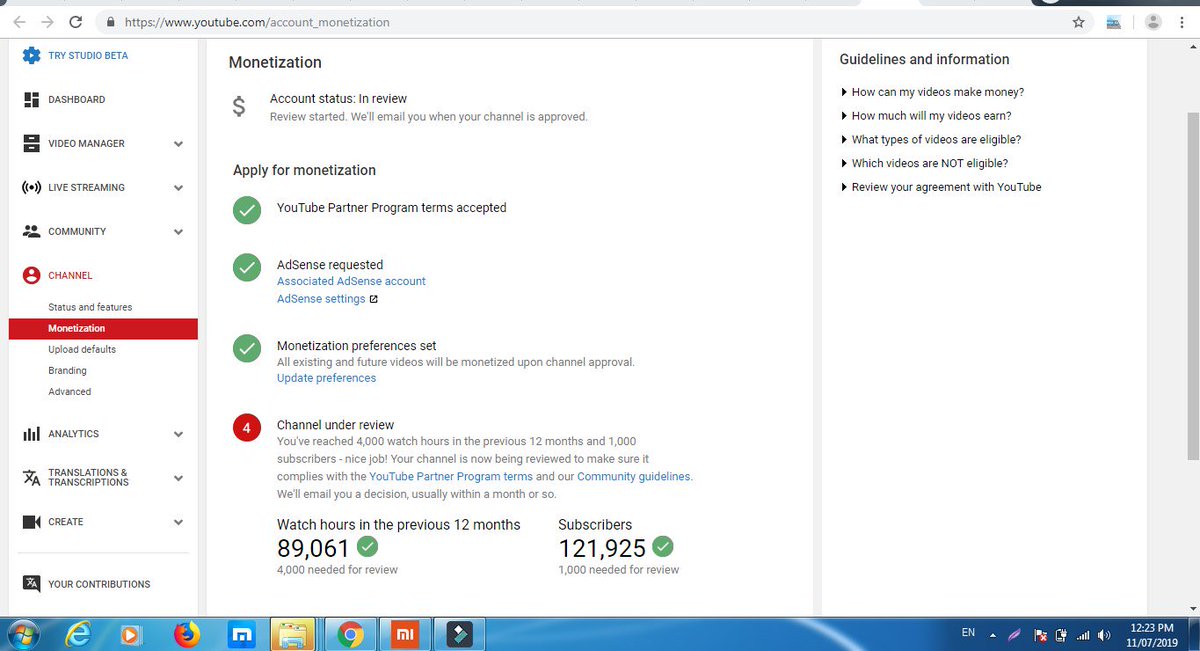Open Branding under Channel
This screenshot has height=651, width=1200.
click(67, 371)
